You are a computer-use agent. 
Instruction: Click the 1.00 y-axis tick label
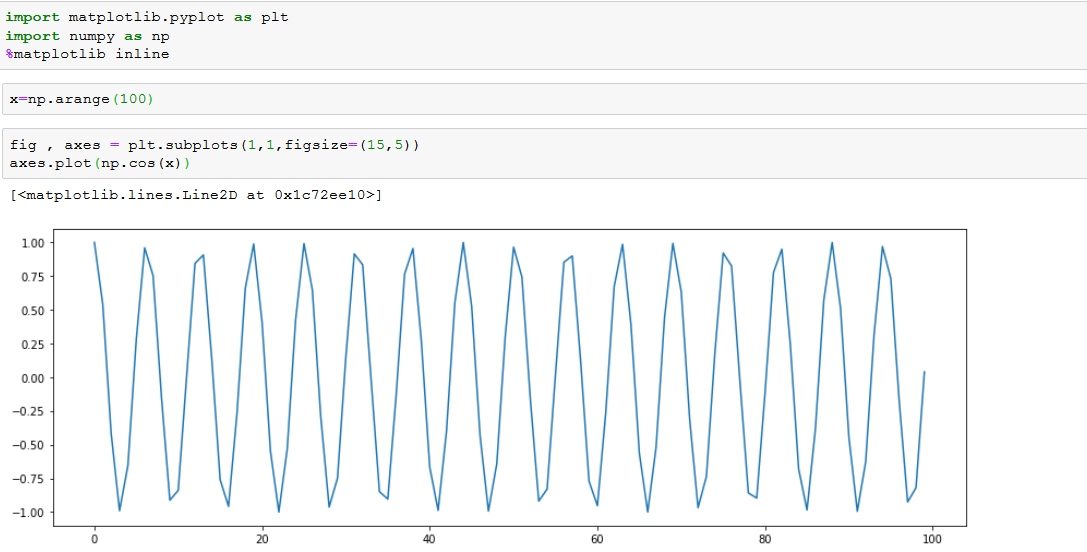[33, 243]
